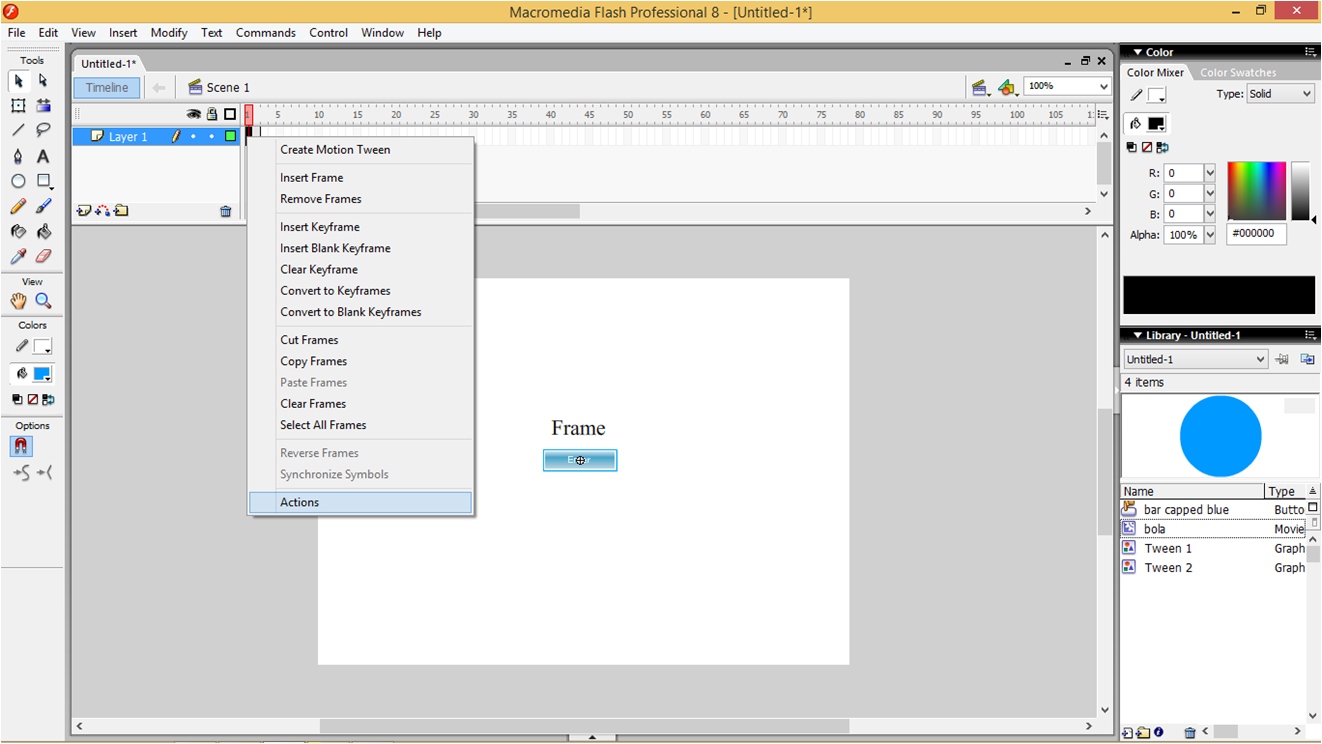Click the fill color swatch in Tools
The image size is (1322, 744).
coord(42,374)
